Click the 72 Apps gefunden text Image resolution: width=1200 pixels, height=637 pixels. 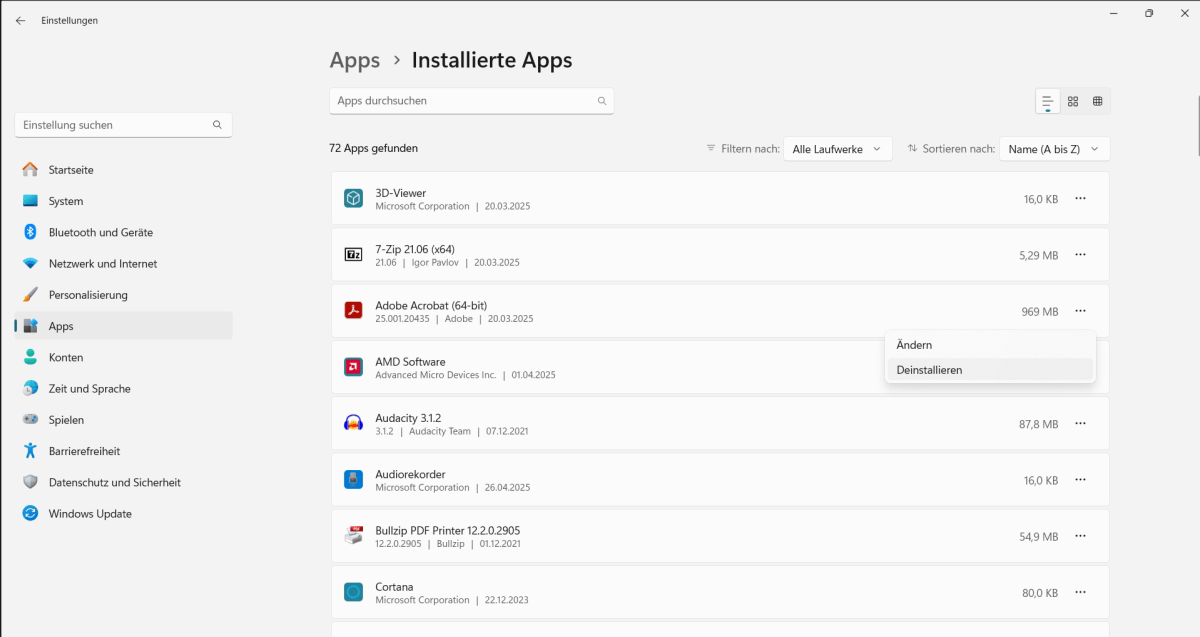[373, 148]
